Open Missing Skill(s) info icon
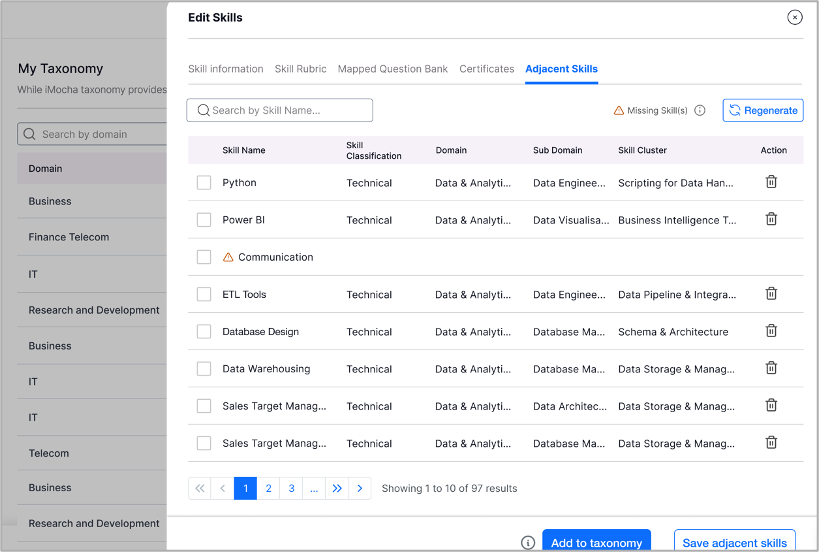 700,110
